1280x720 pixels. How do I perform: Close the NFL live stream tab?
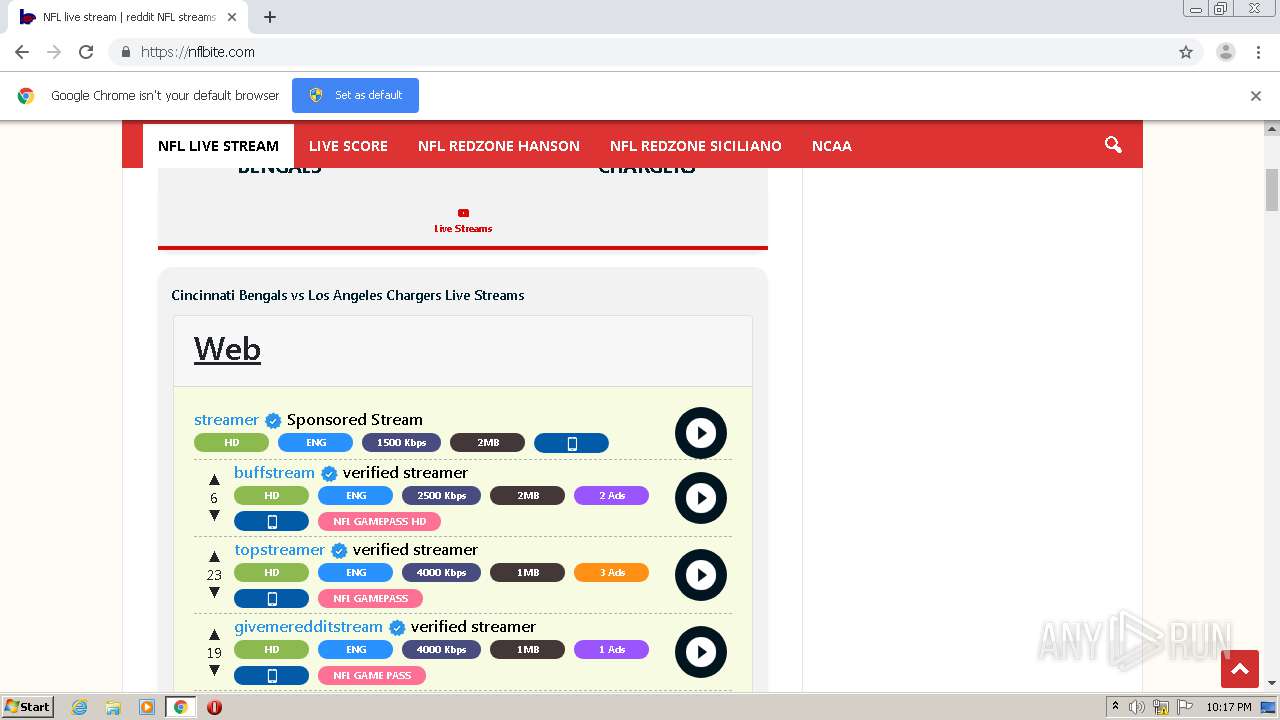(x=232, y=17)
